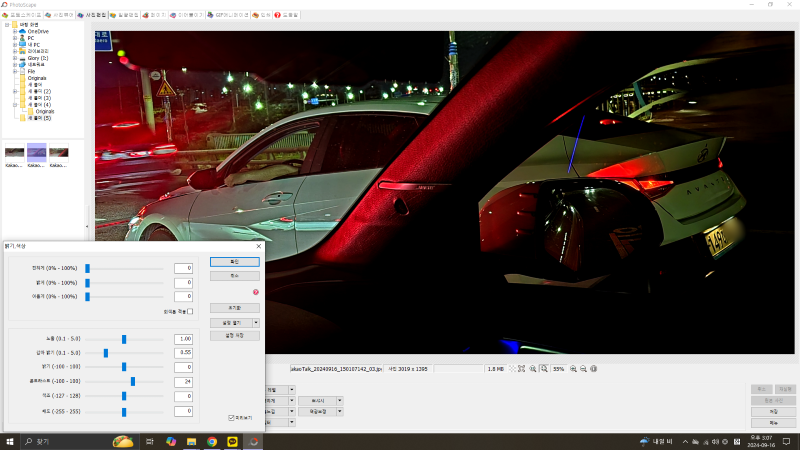This screenshot has width=800, height=450.
Task: Select the middle highlighted photo thumbnail
Action: click(x=37, y=150)
